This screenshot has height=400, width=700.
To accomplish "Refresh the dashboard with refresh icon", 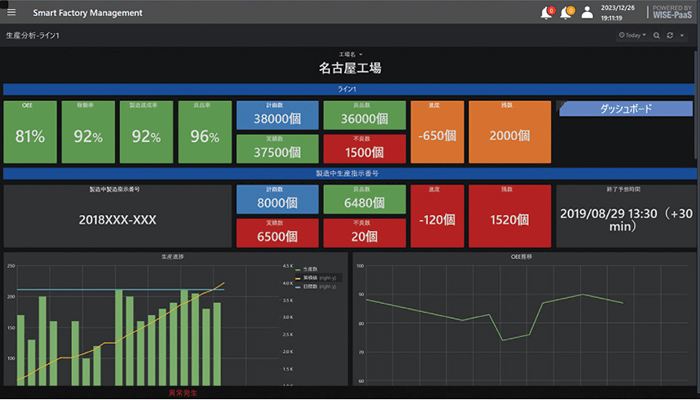I will [670, 36].
